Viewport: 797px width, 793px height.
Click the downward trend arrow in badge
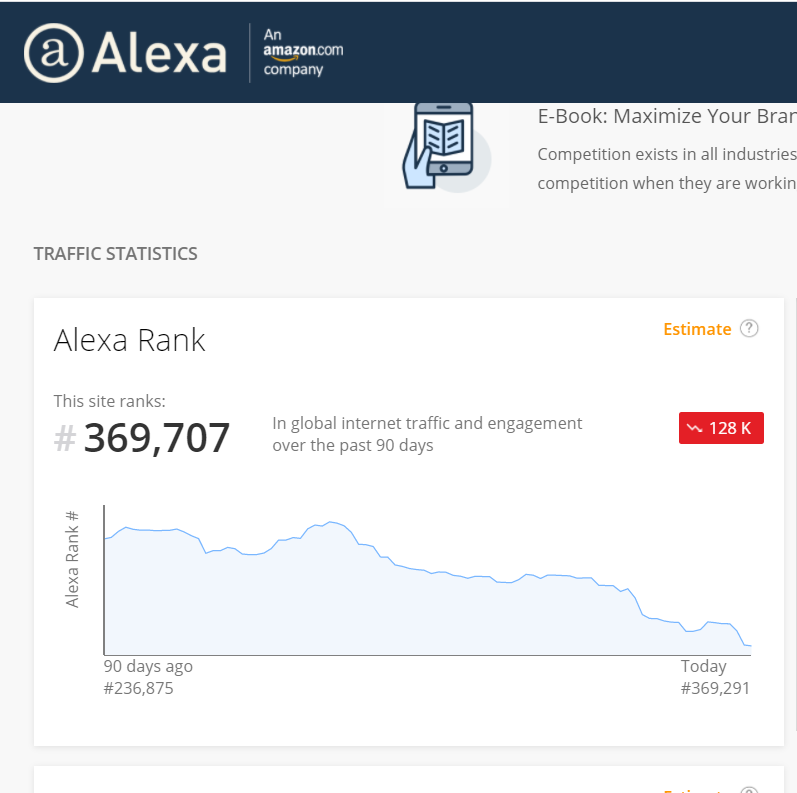694,428
